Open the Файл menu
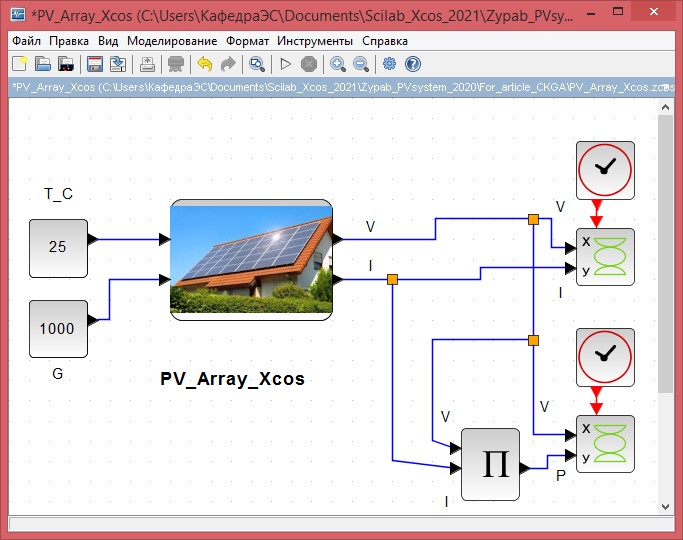This screenshot has width=683, height=540. [27, 41]
